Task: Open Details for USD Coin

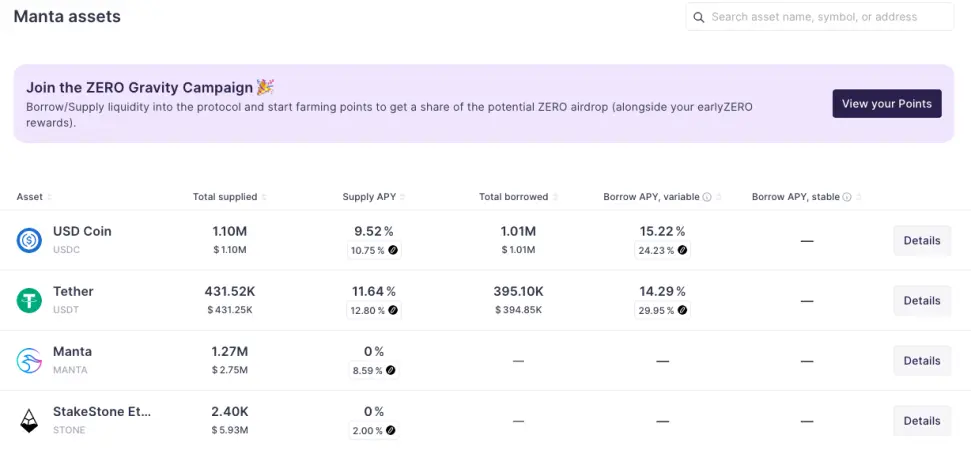Action: tap(922, 240)
